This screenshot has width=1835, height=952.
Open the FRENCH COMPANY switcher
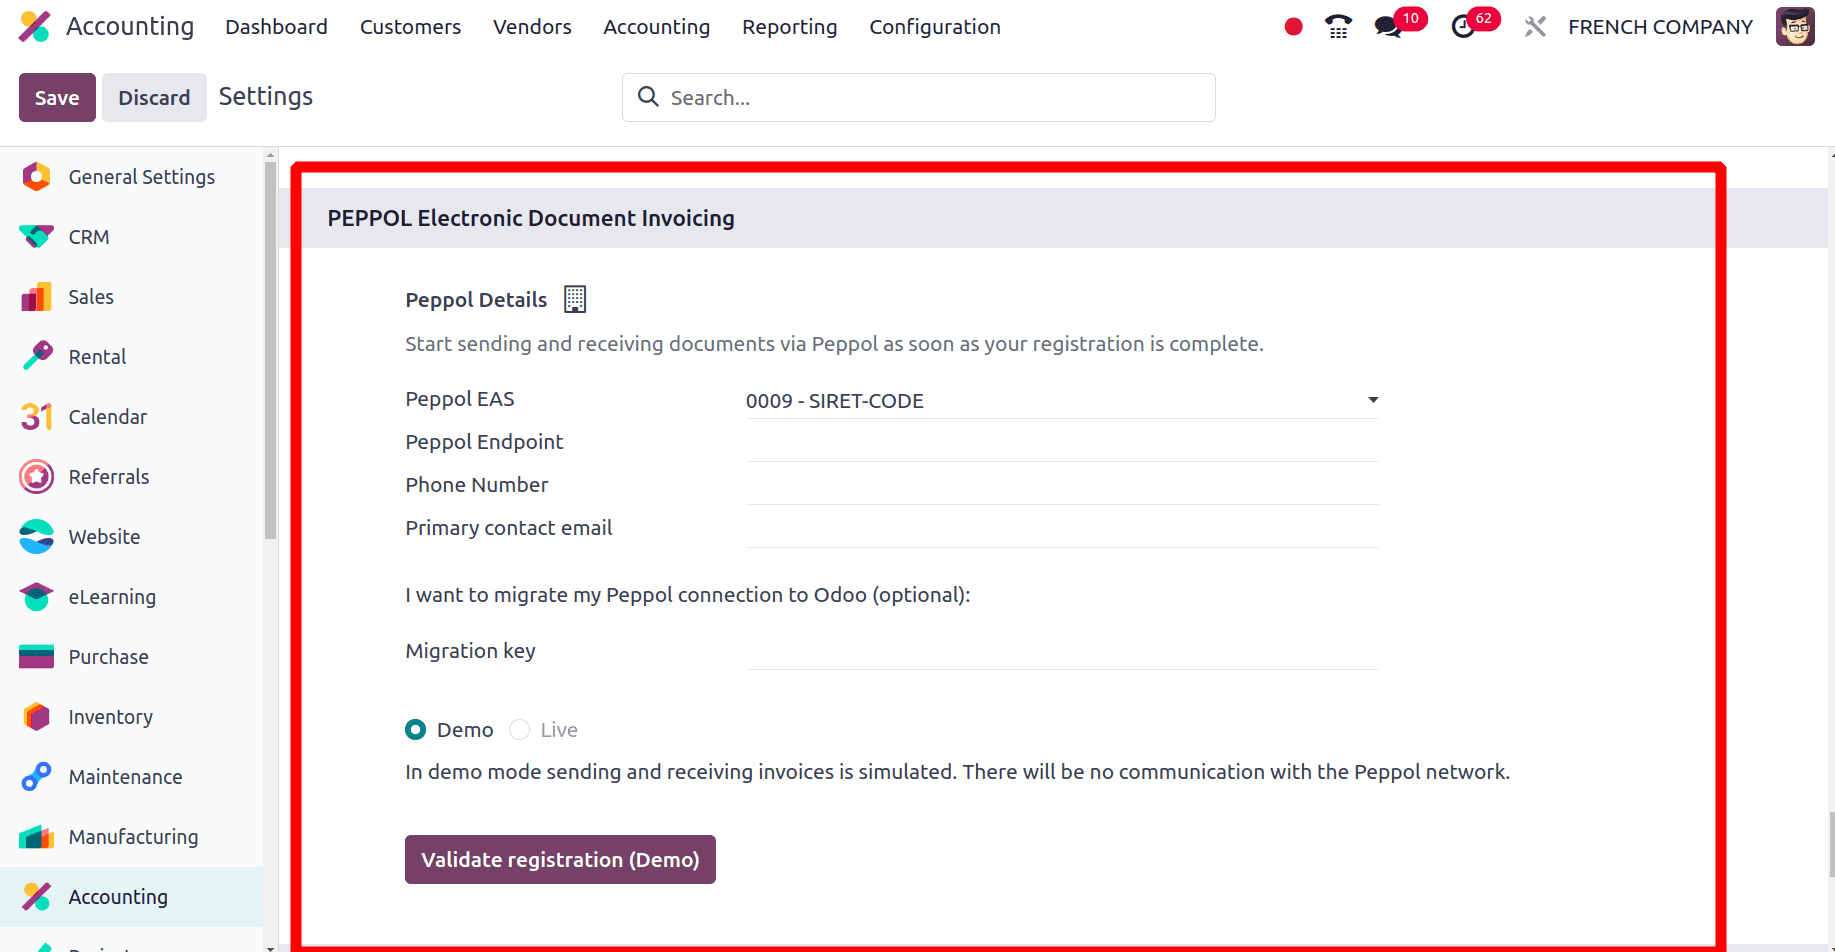(x=1660, y=27)
